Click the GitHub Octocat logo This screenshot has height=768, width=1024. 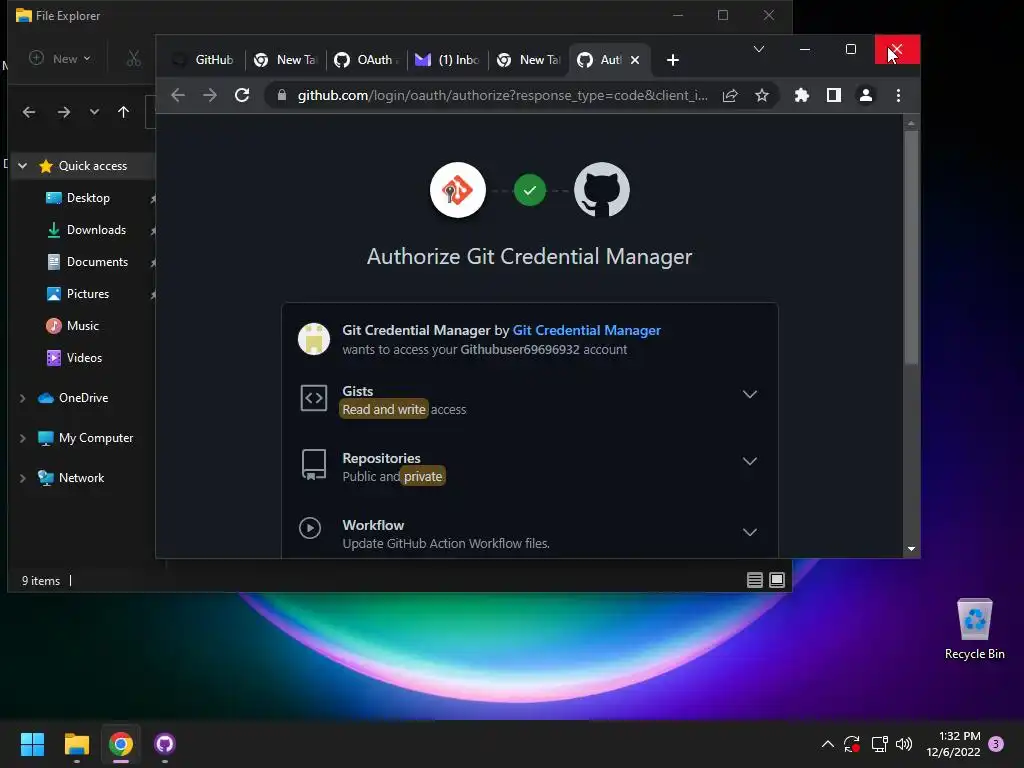[601, 190]
